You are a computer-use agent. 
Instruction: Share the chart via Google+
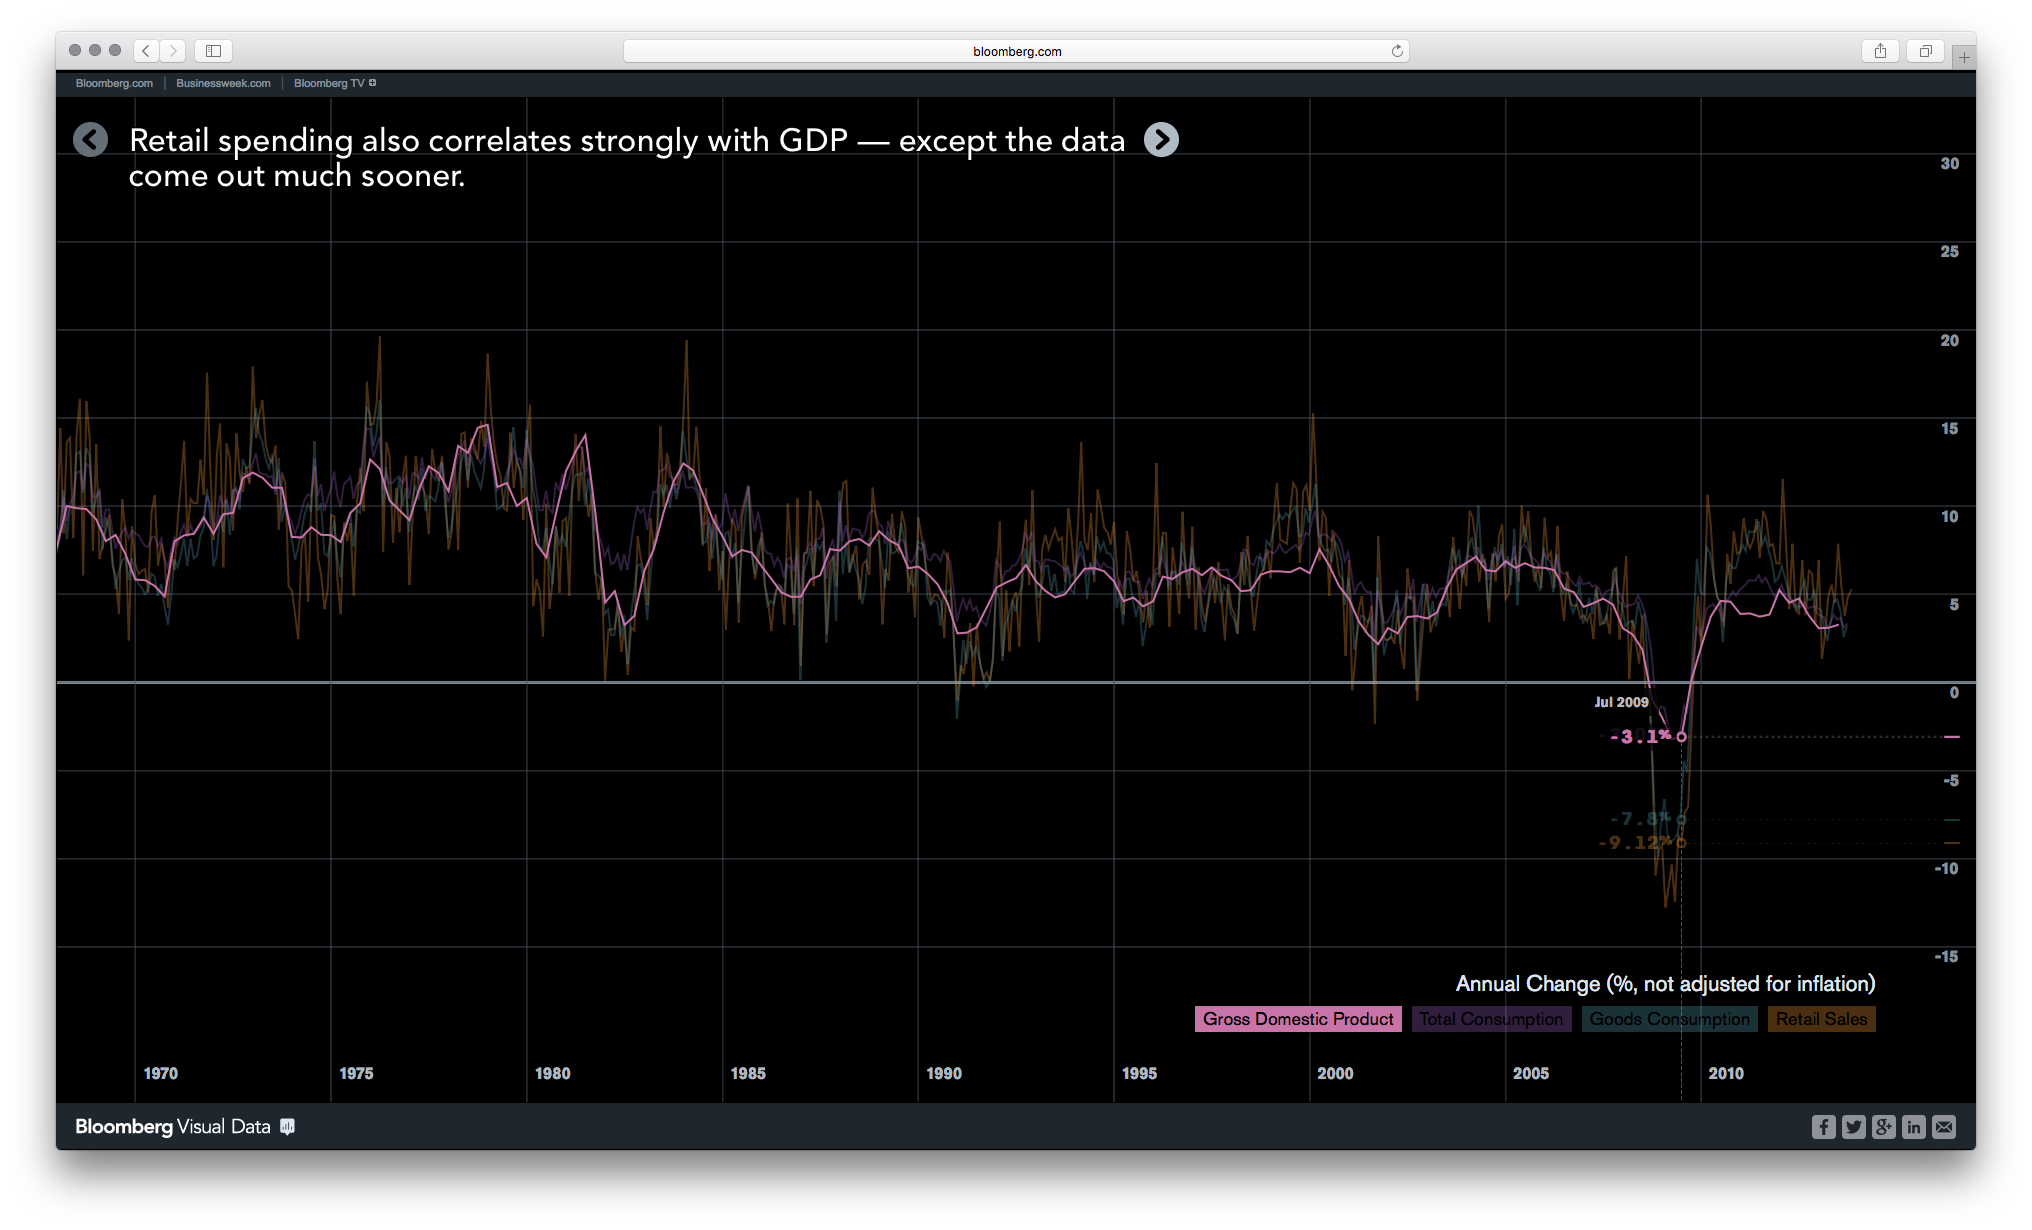click(1883, 1127)
